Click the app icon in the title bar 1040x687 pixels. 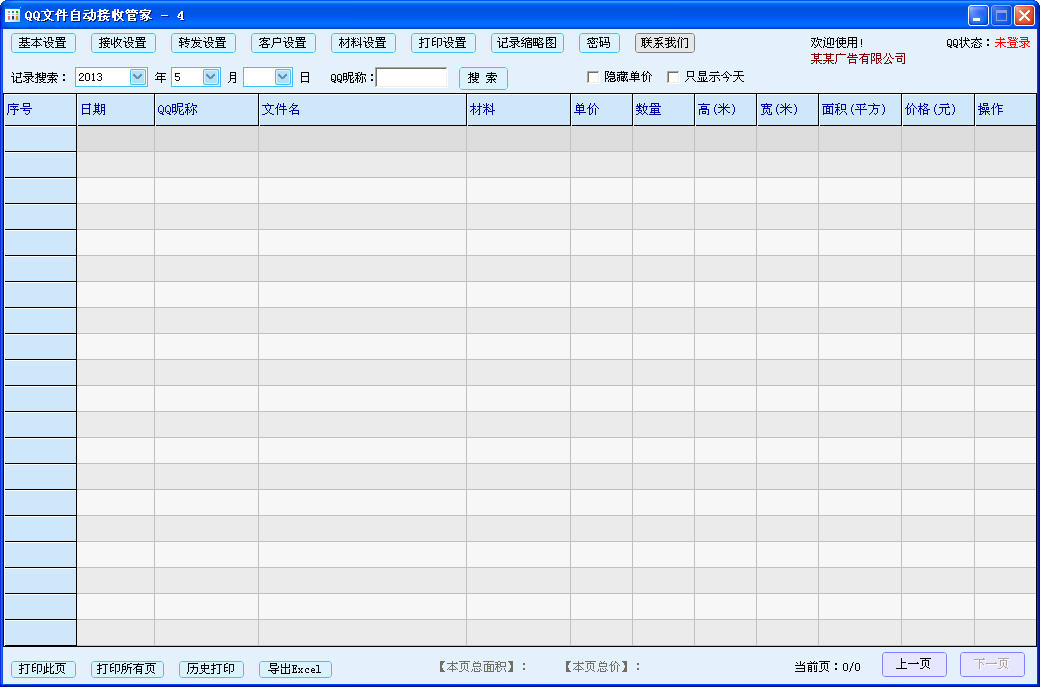point(13,15)
